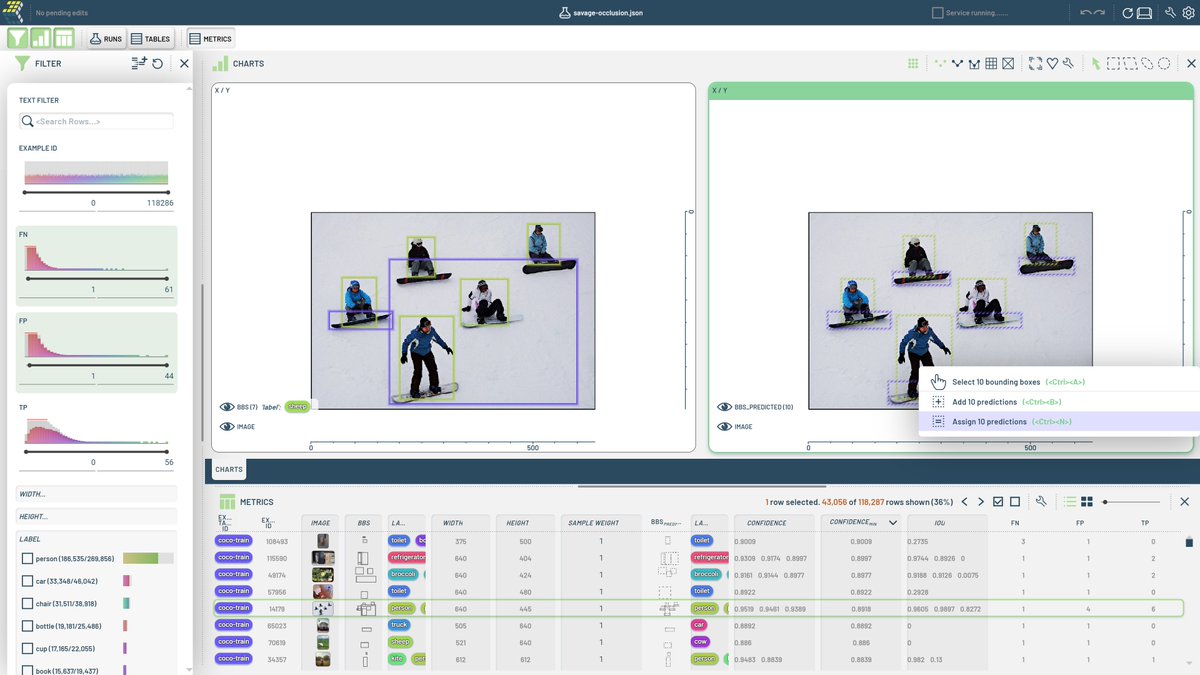The height and width of the screenshot is (675, 1200).
Task: Open chart settings wrench icon
Action: click(x=1068, y=63)
